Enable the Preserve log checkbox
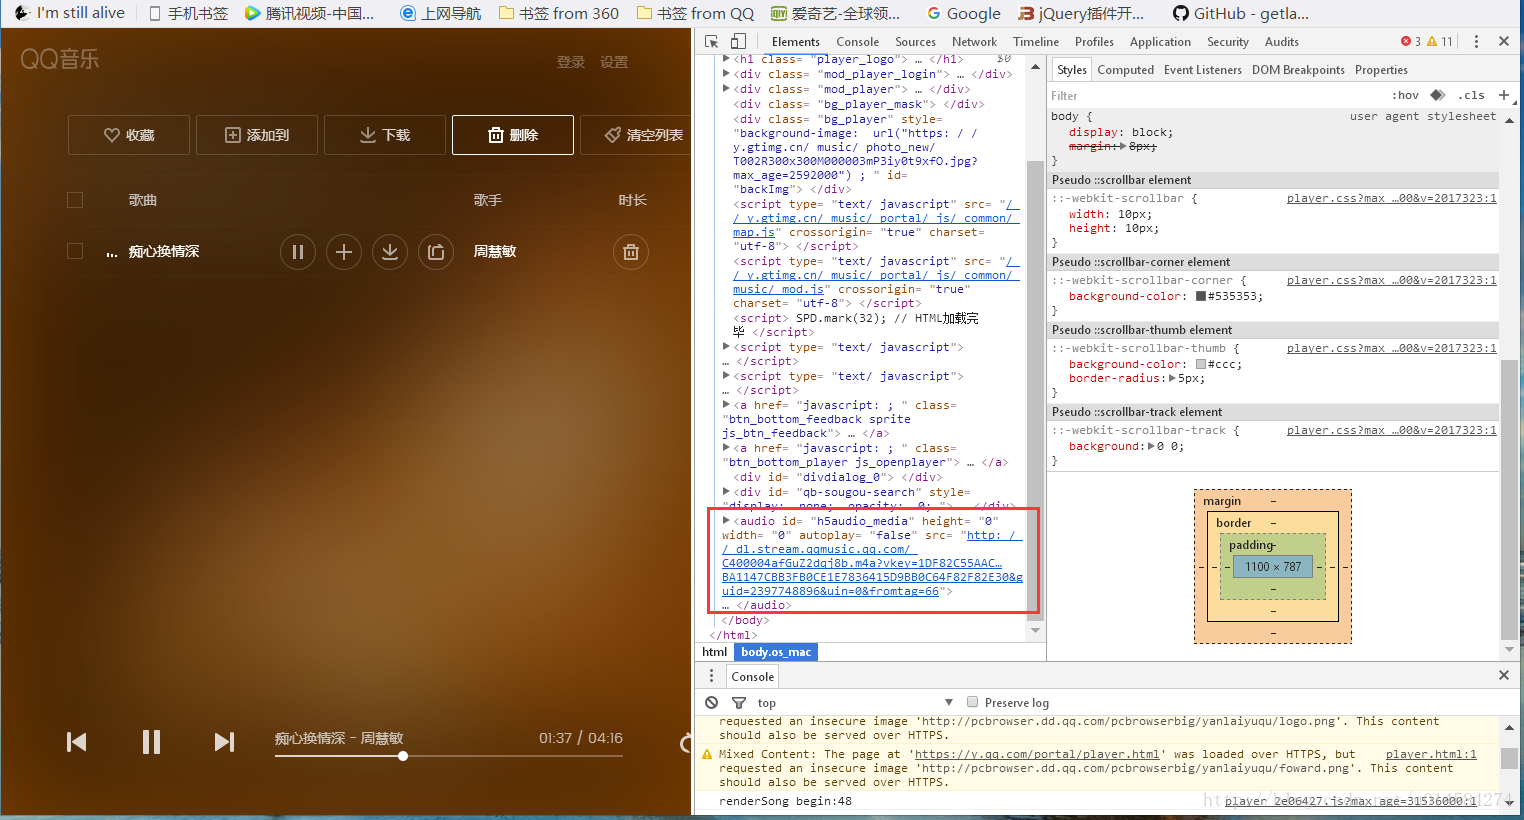 tap(972, 702)
